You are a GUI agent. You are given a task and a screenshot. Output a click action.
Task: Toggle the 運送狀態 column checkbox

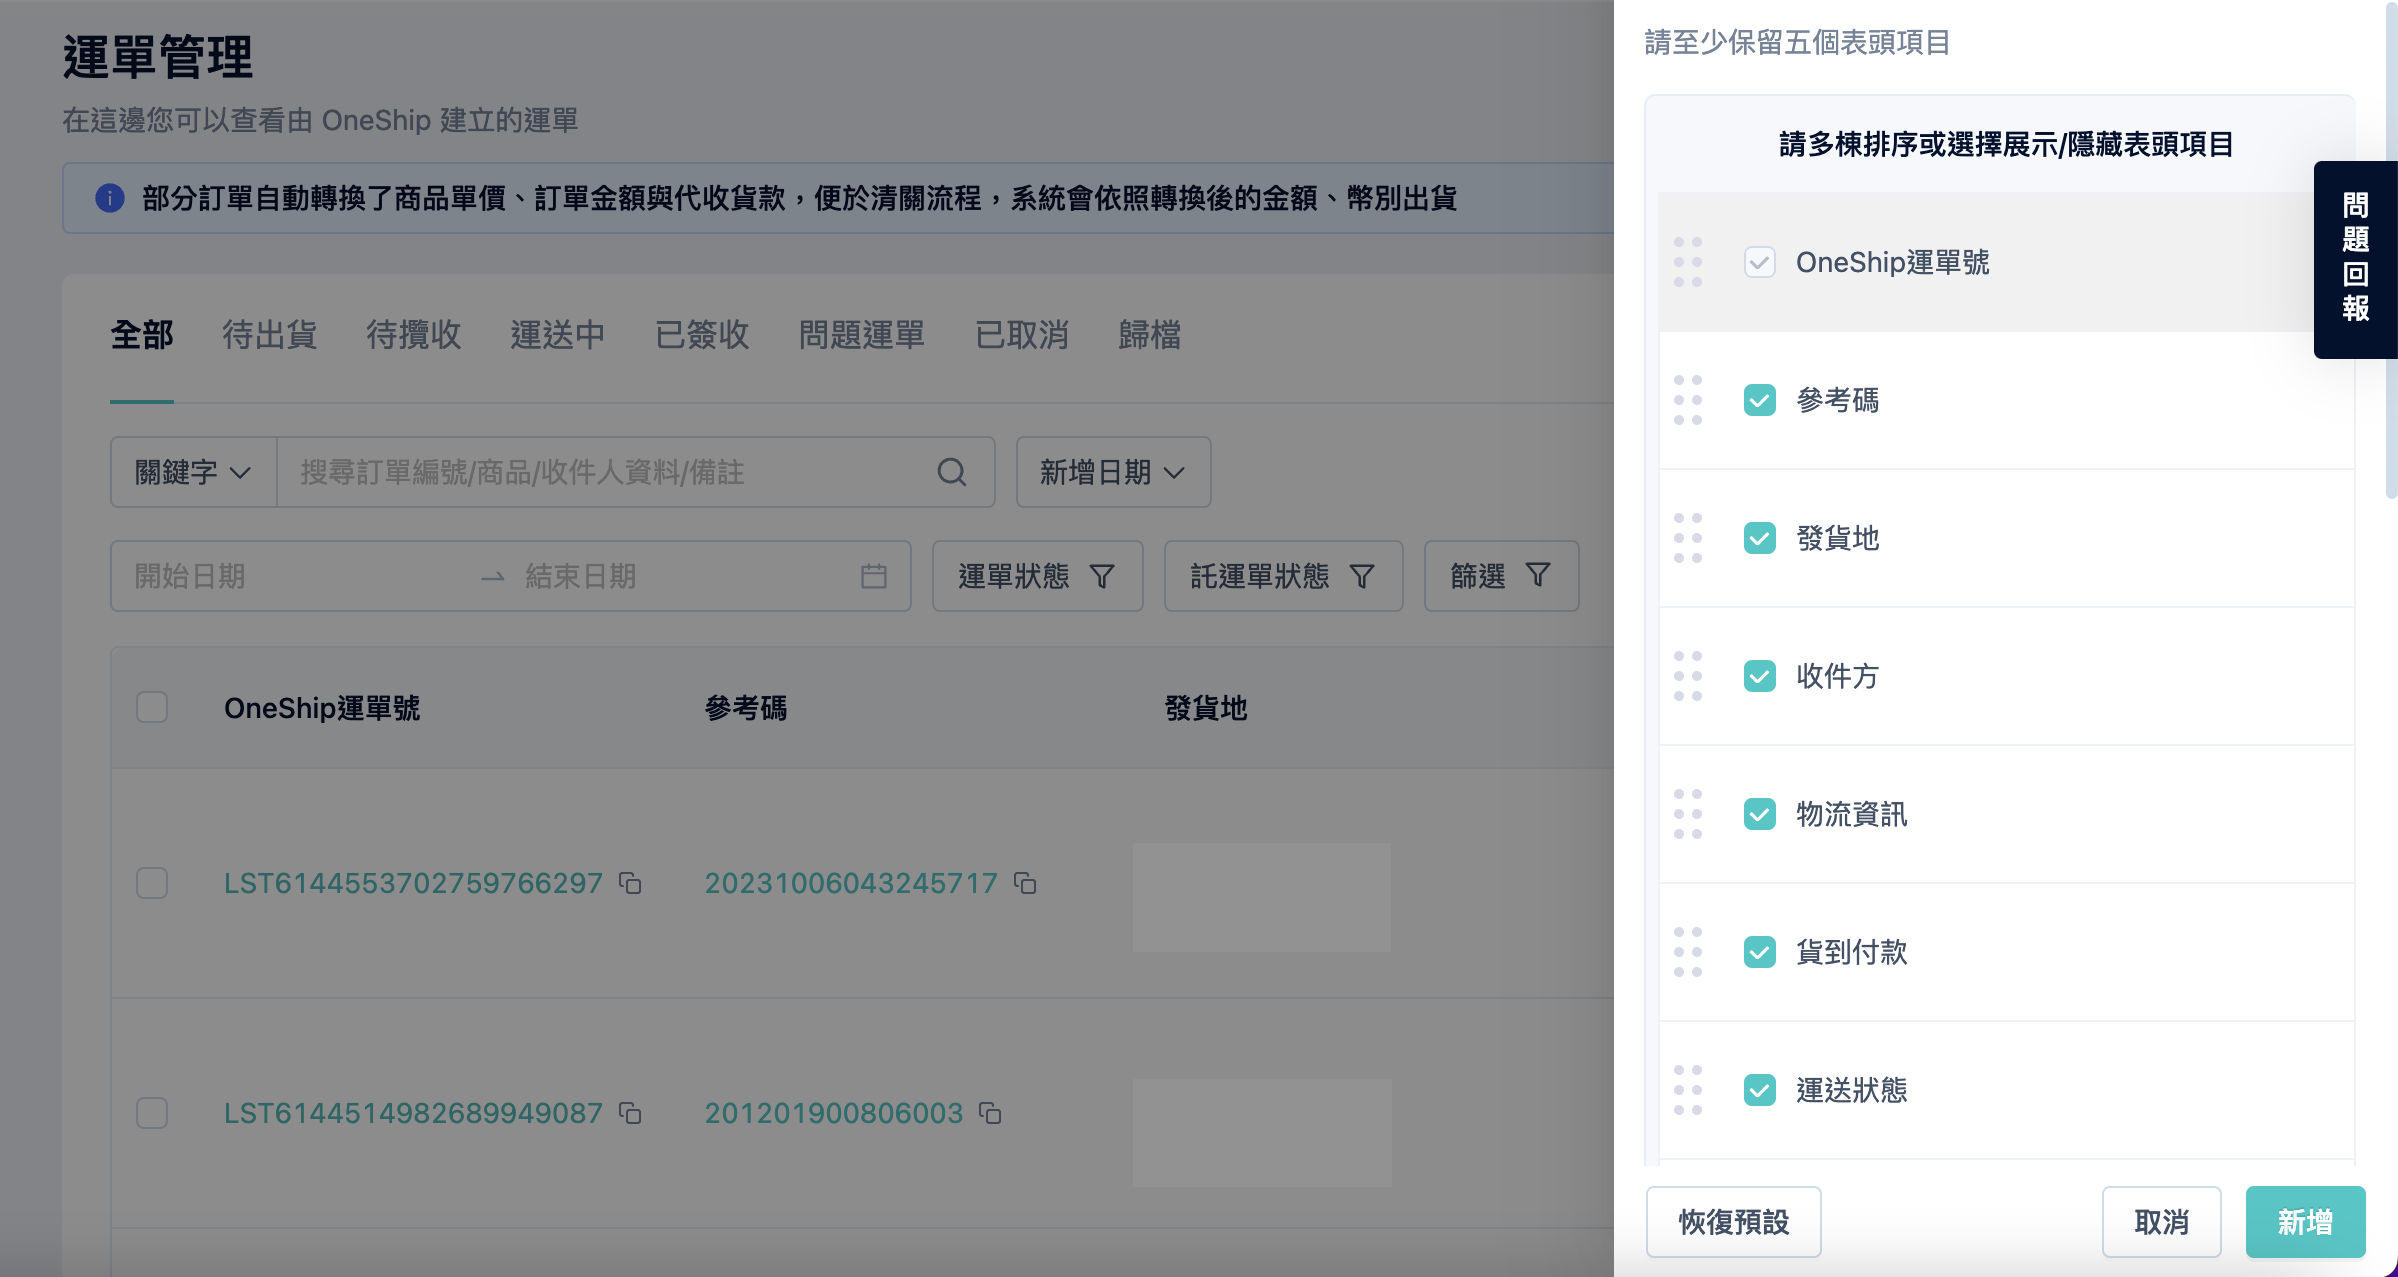pos(1759,1090)
